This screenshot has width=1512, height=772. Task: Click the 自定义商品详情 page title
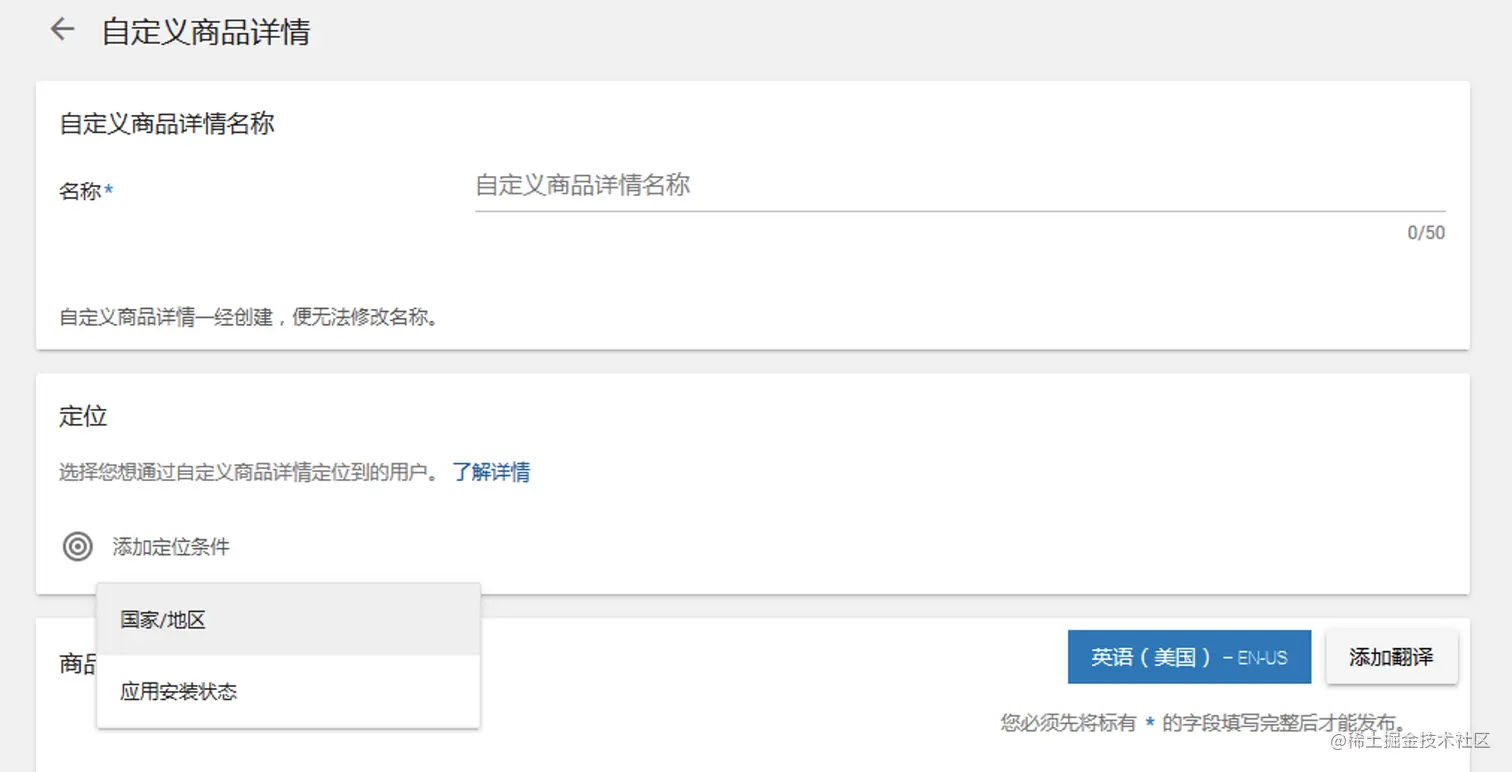[x=206, y=31]
